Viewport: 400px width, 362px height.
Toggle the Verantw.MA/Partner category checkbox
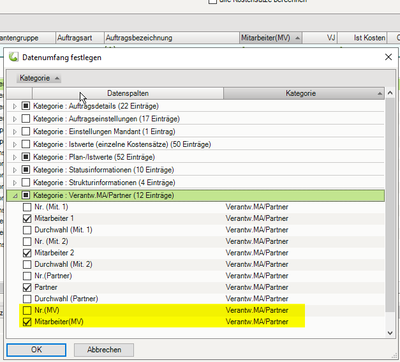(26, 195)
